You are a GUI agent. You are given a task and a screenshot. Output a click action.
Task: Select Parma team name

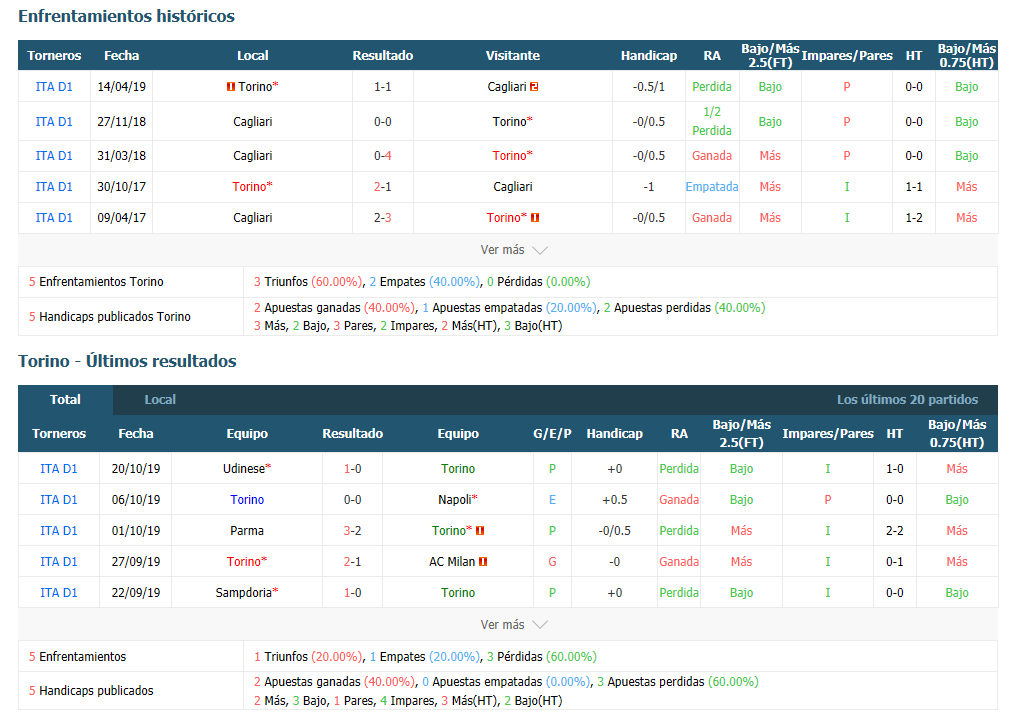[x=247, y=531]
